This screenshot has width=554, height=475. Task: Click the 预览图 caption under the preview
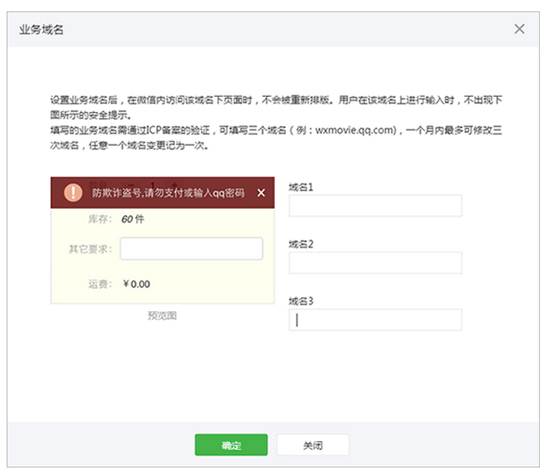tap(162, 316)
